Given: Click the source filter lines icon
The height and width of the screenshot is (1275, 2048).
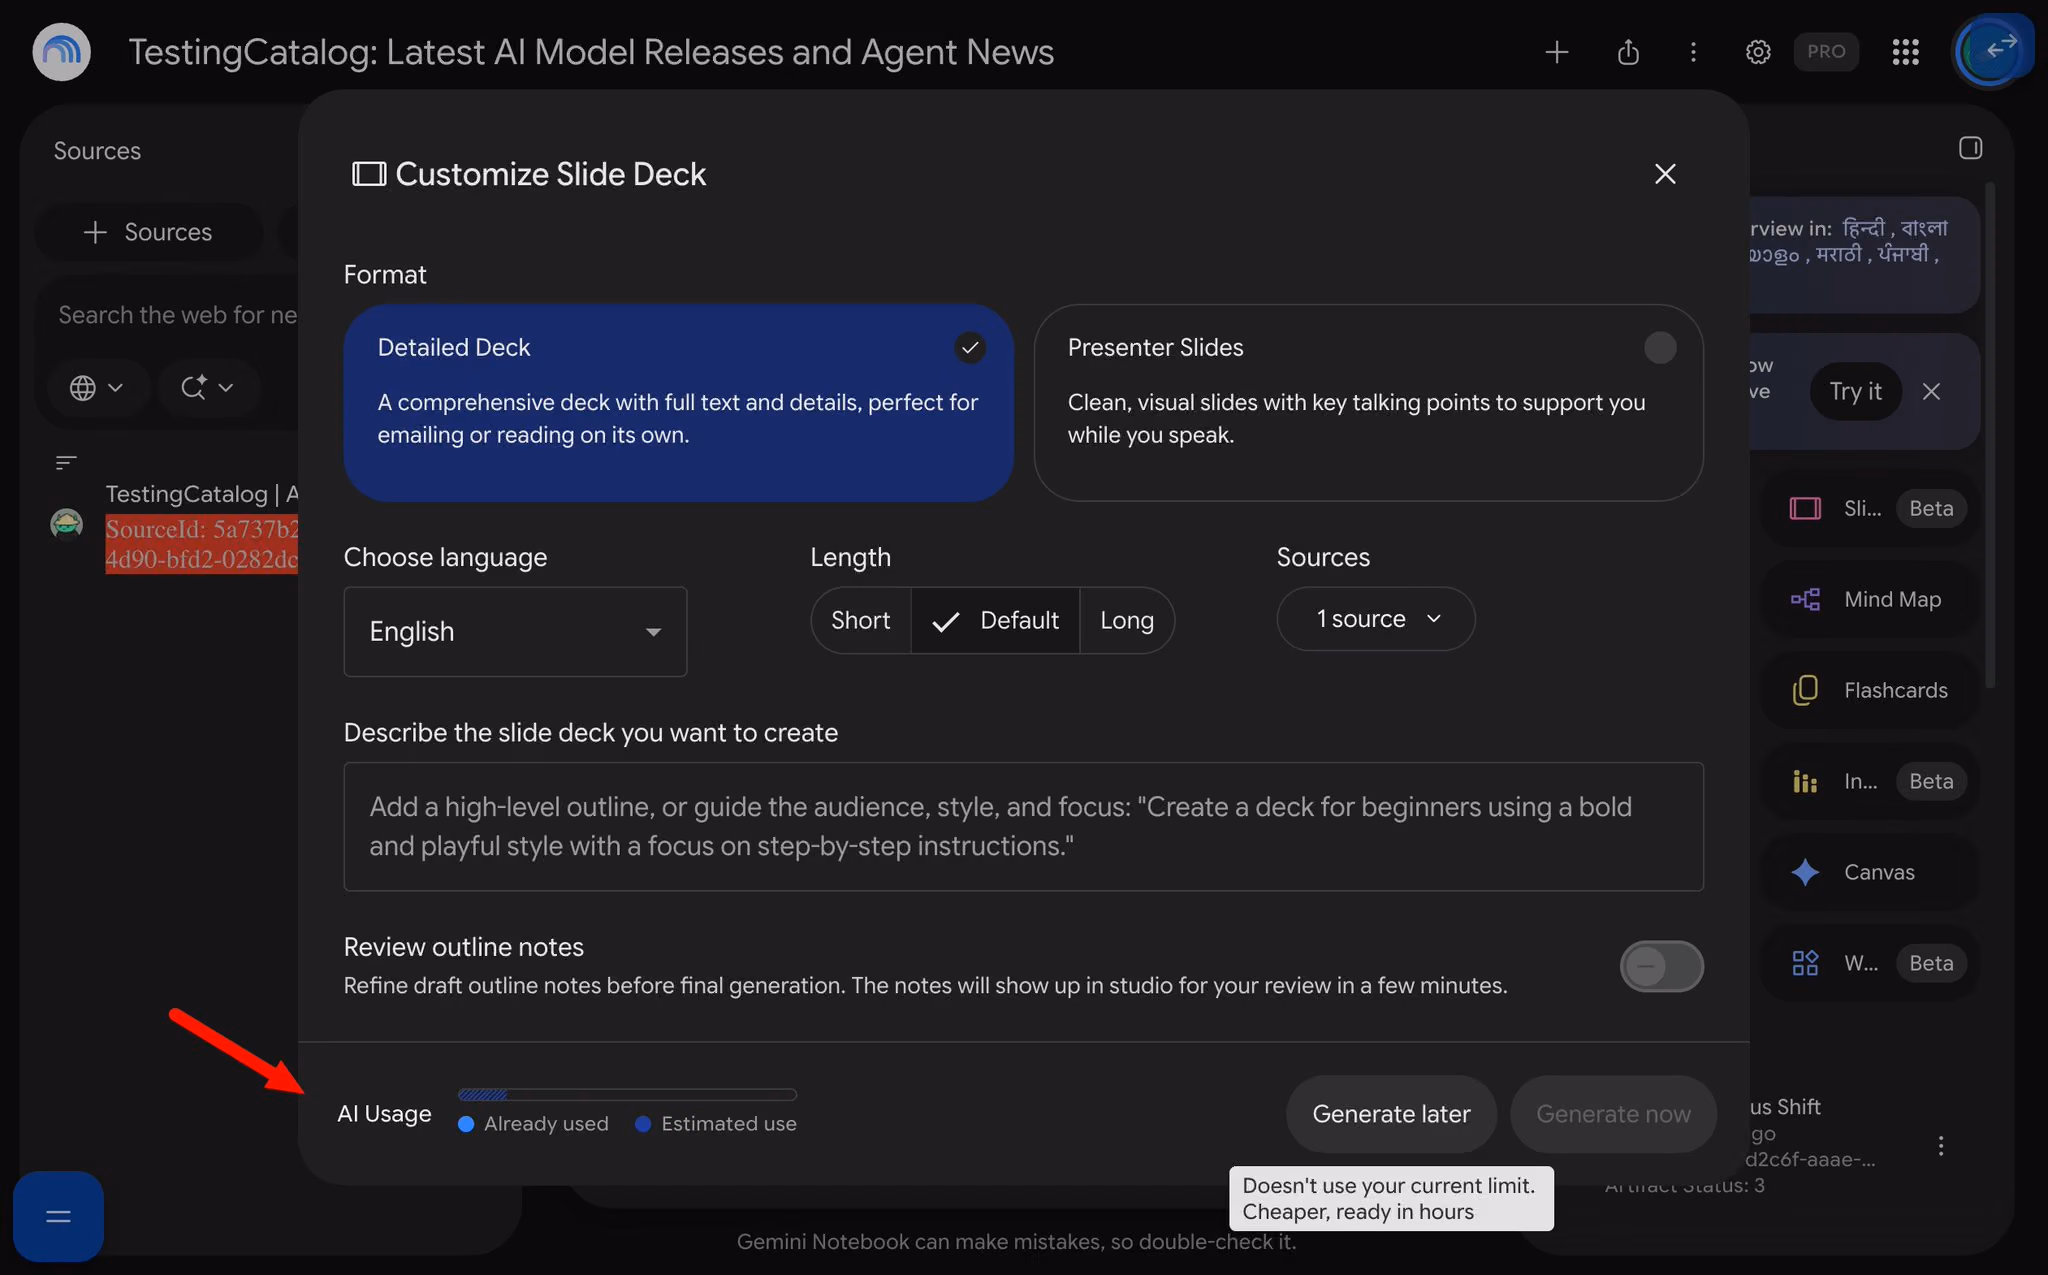Looking at the screenshot, I should [x=66, y=462].
